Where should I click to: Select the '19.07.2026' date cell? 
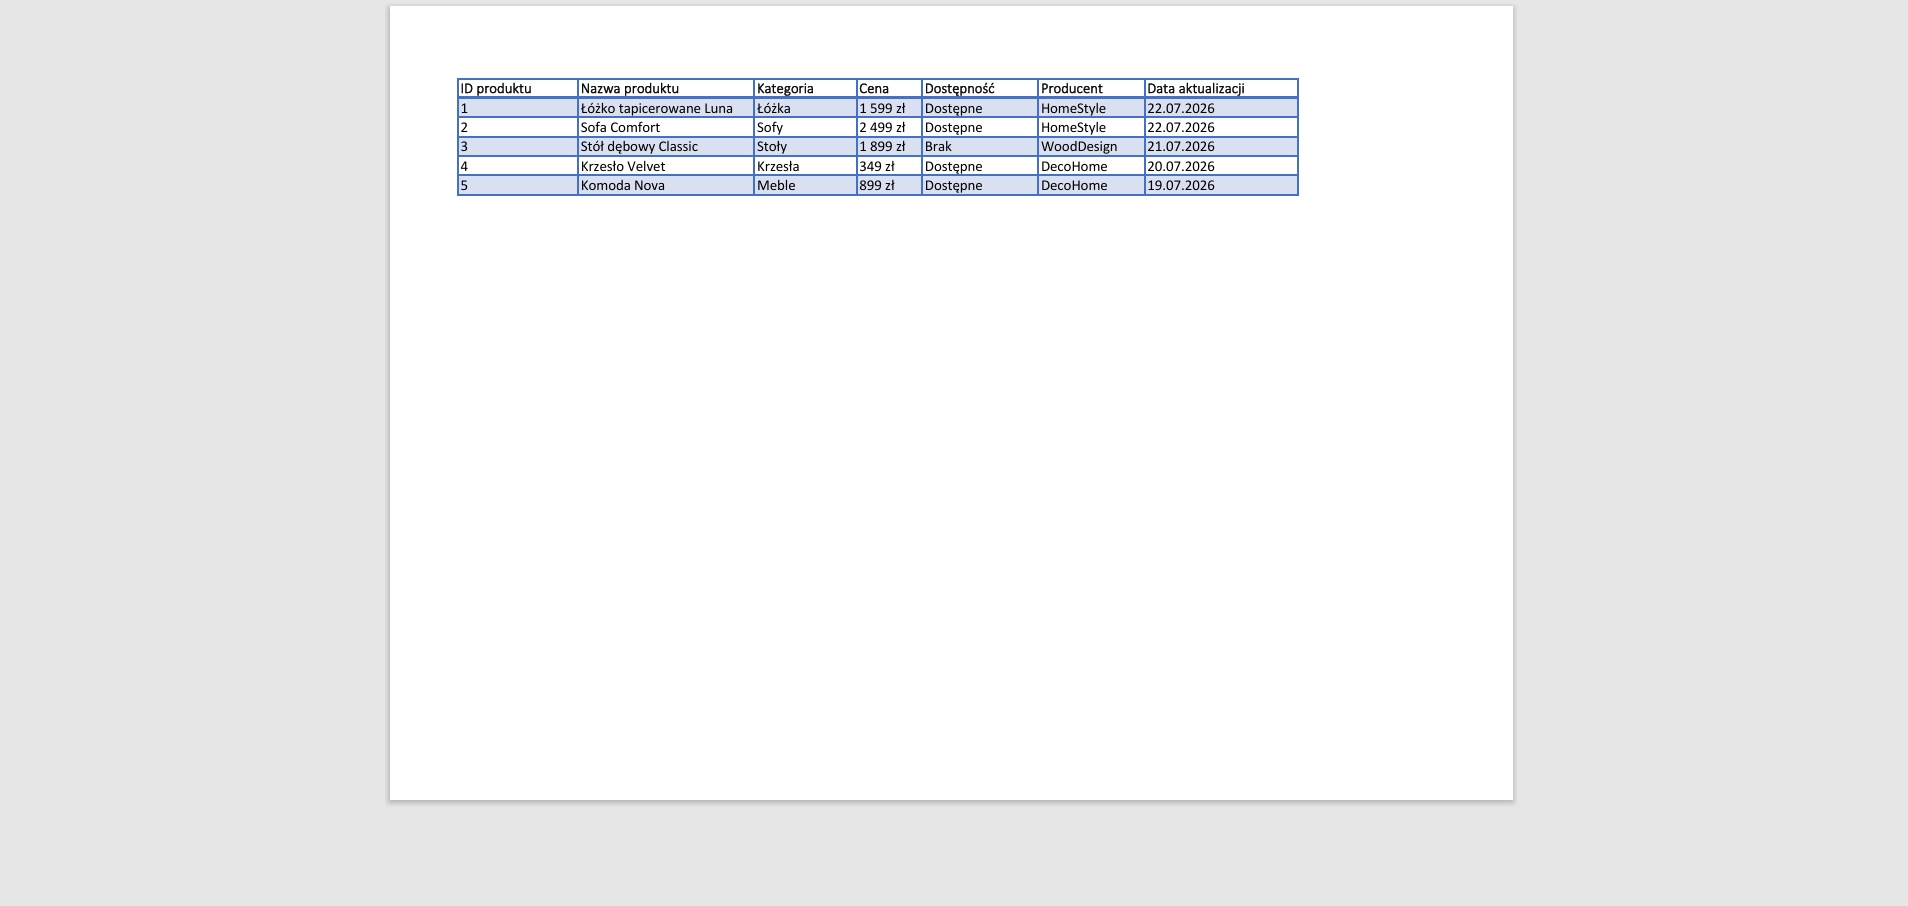(x=1221, y=185)
